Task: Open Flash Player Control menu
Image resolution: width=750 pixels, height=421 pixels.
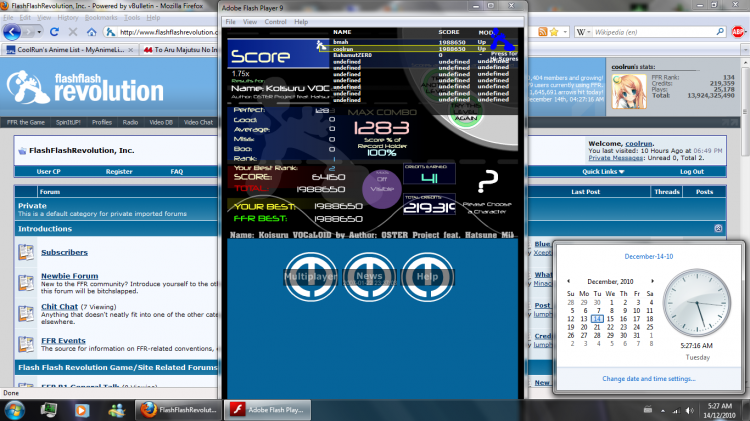Action: pyautogui.click(x=276, y=22)
